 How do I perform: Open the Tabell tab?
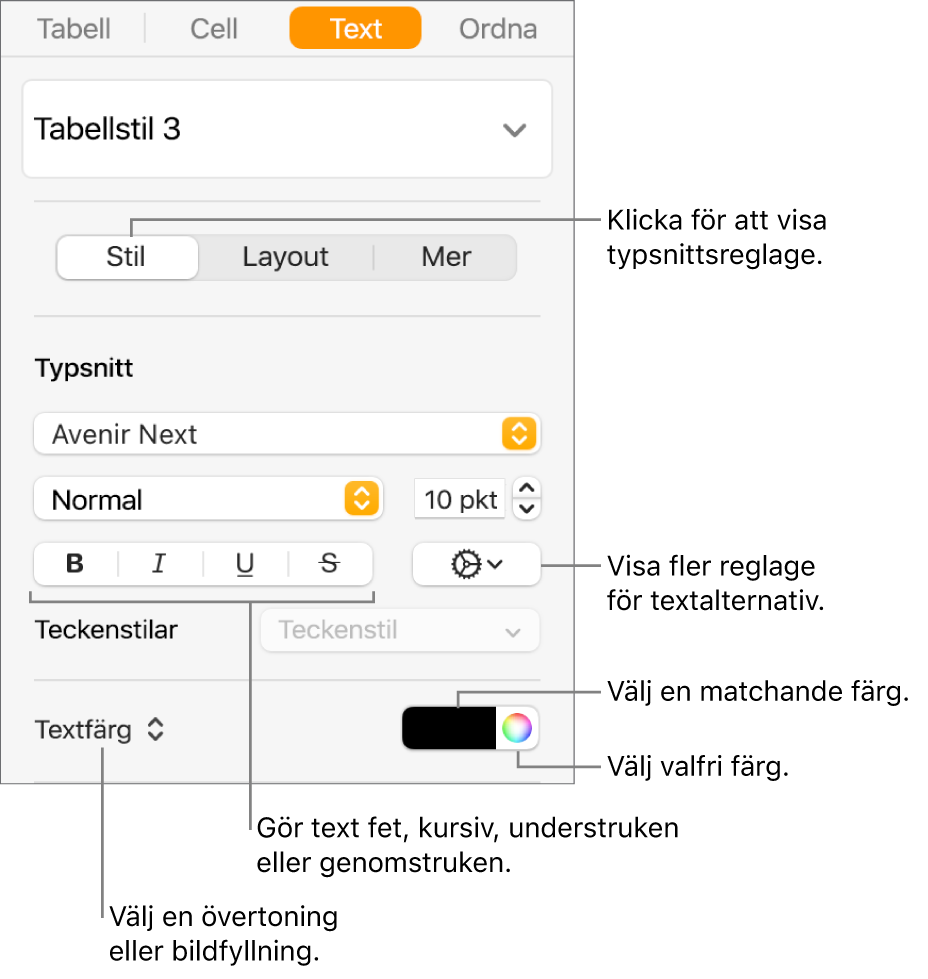point(74,28)
